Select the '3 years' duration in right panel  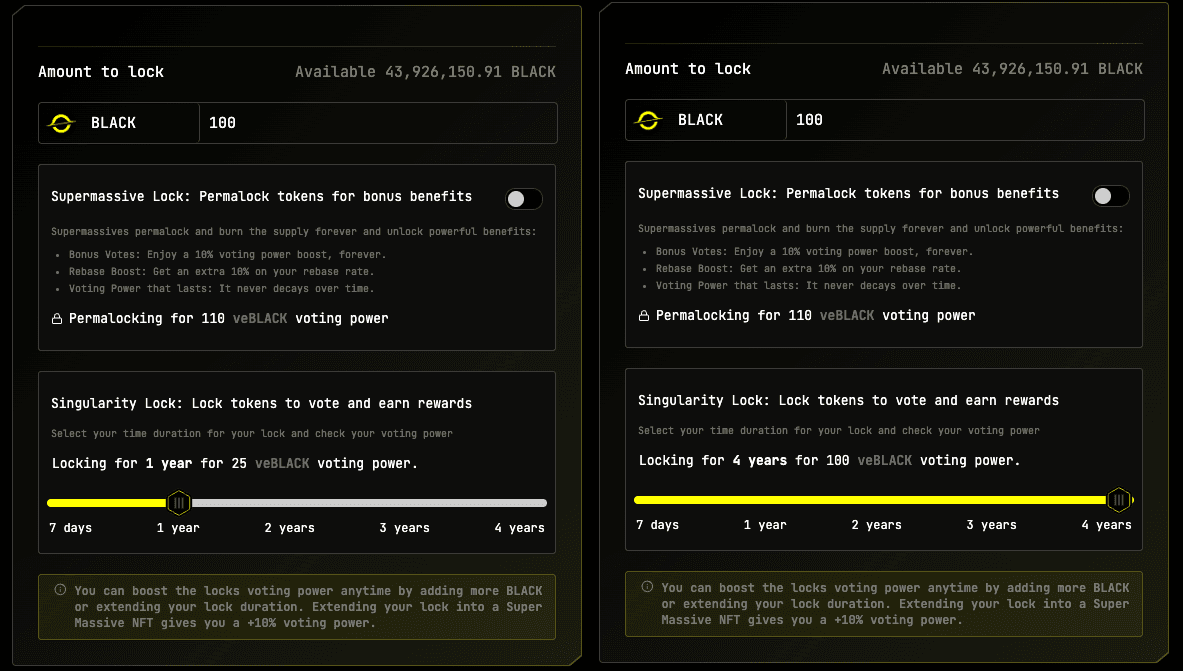(x=991, y=525)
